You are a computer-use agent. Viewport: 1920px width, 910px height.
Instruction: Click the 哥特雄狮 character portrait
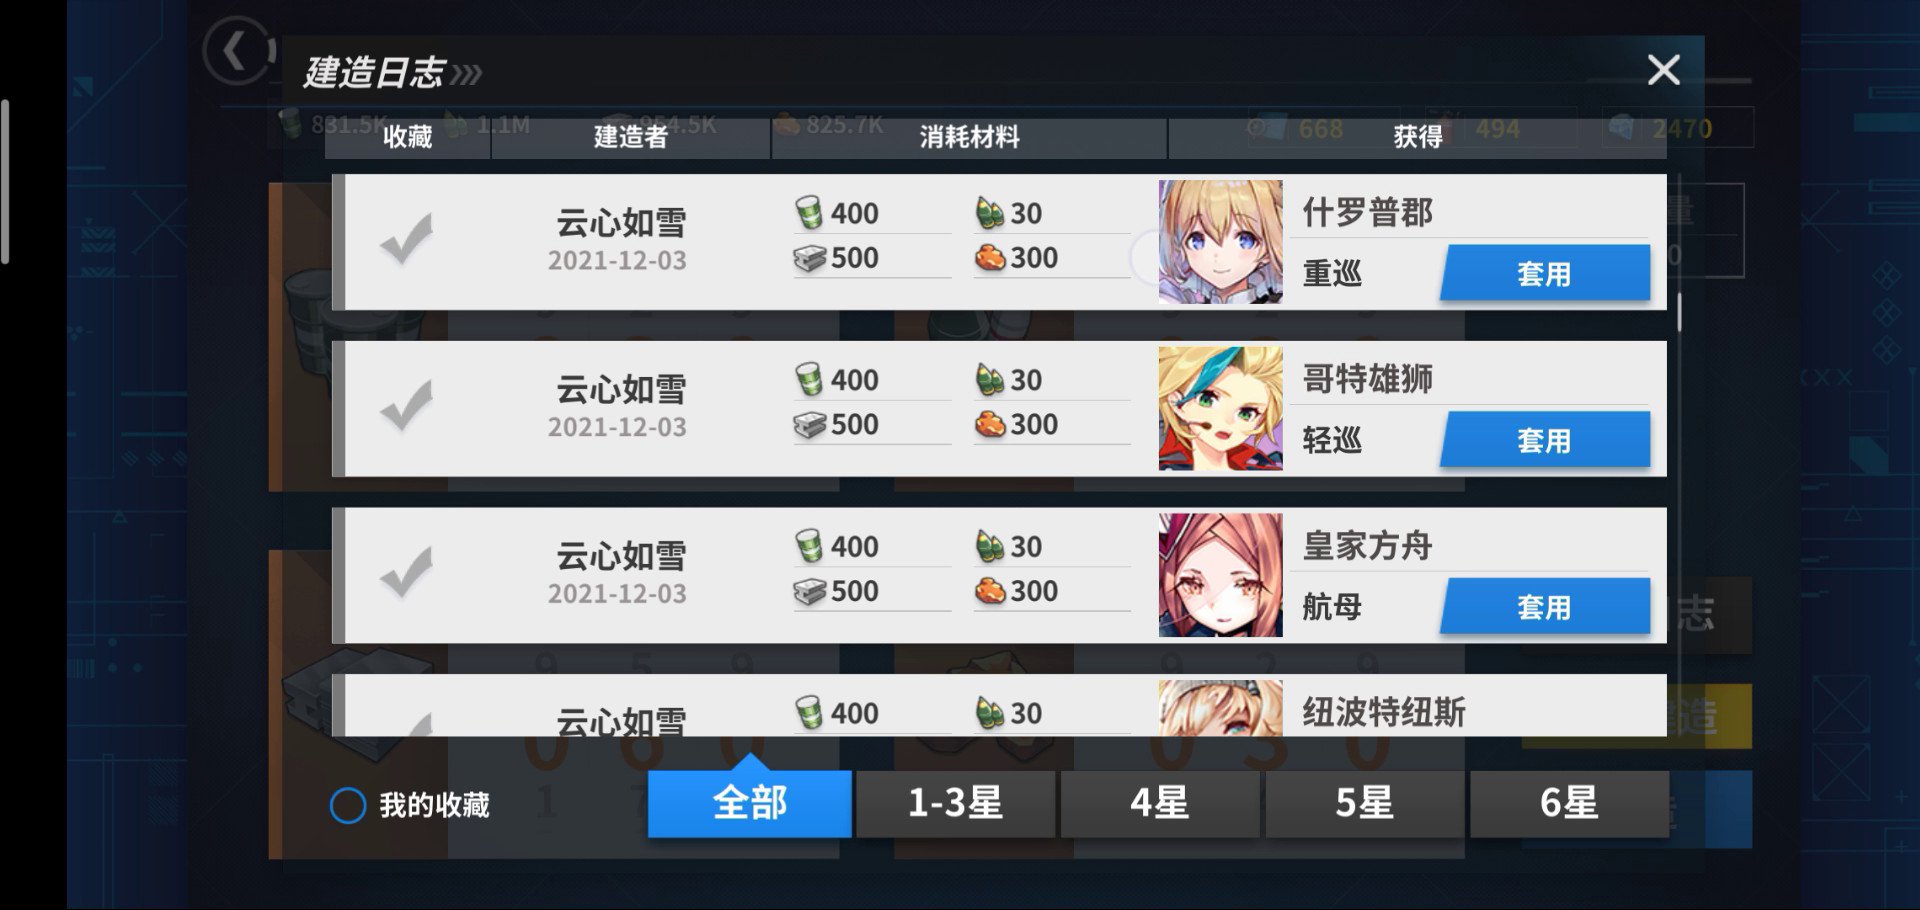(x=1220, y=408)
